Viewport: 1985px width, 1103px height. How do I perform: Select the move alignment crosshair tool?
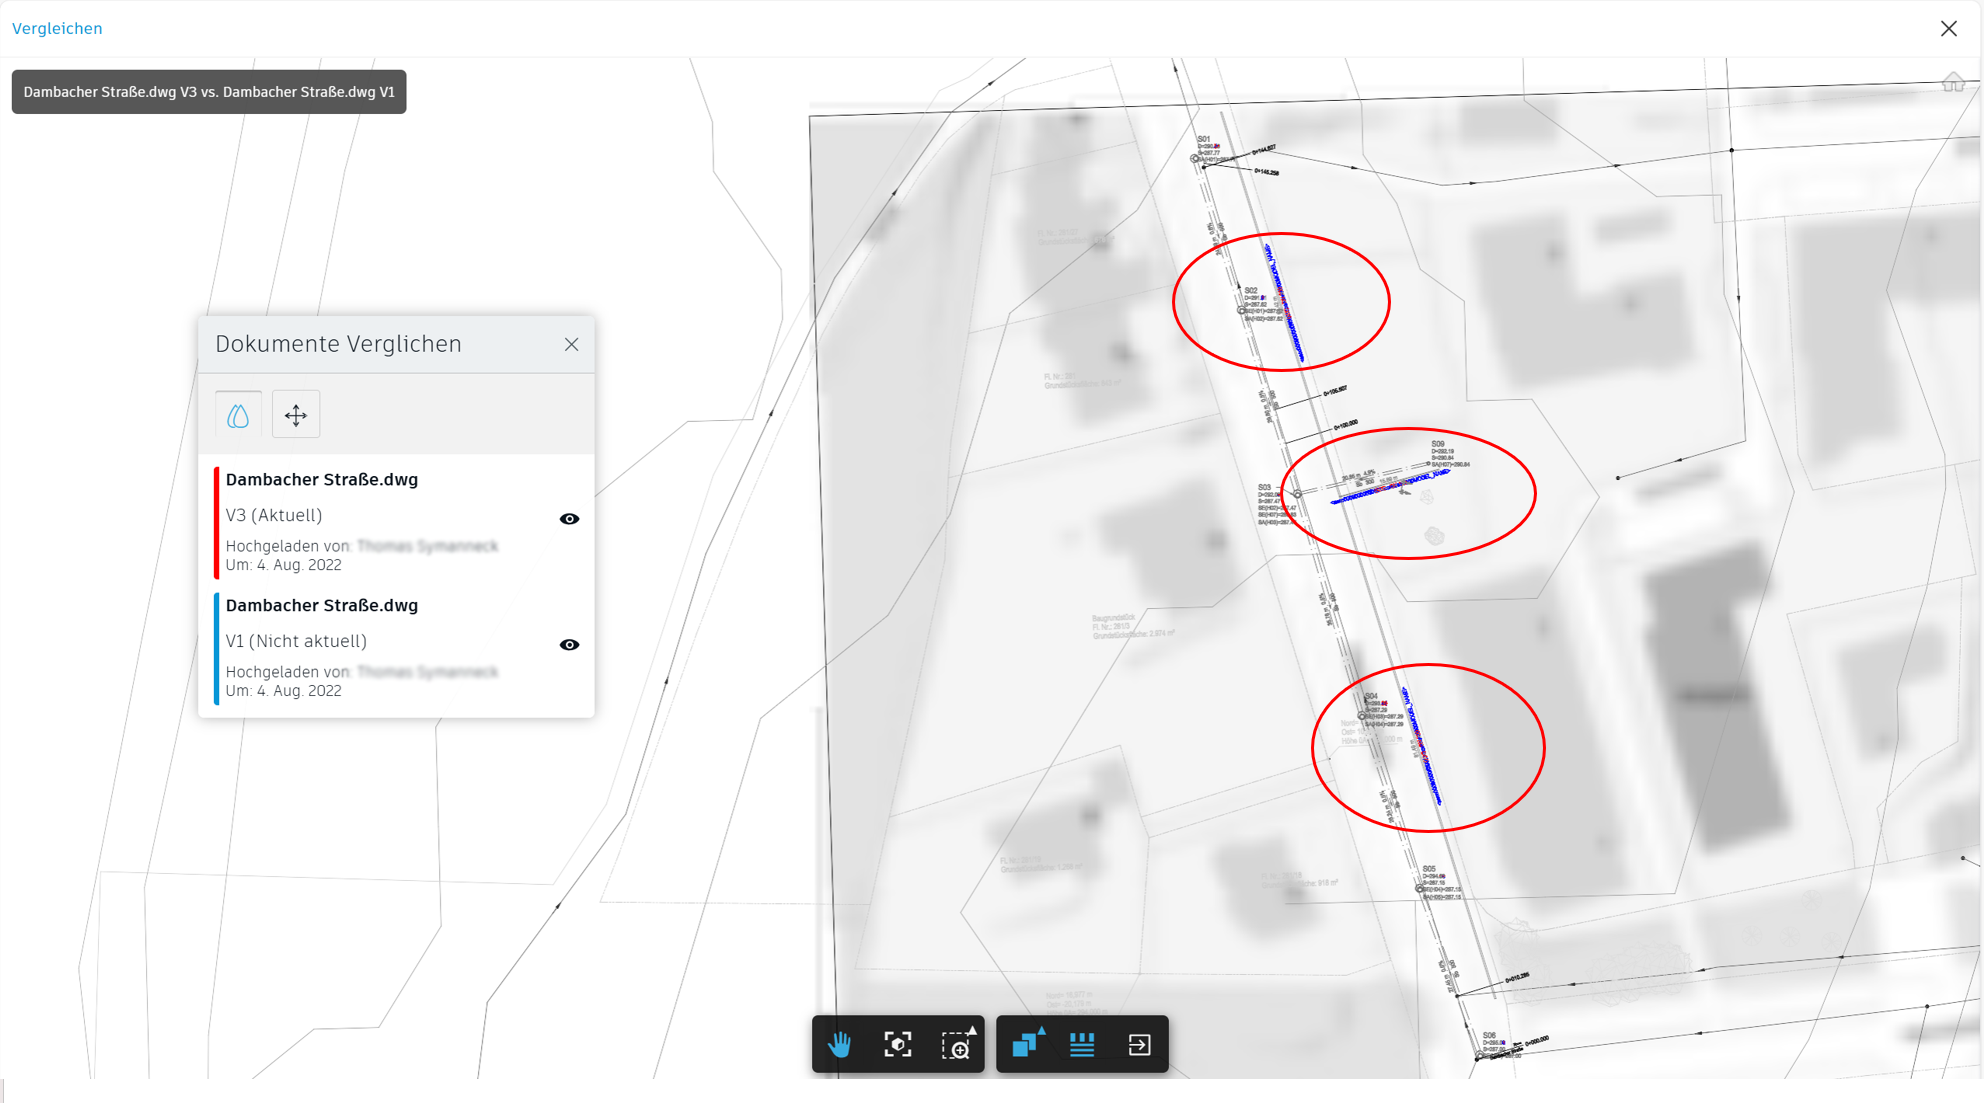[x=296, y=415]
